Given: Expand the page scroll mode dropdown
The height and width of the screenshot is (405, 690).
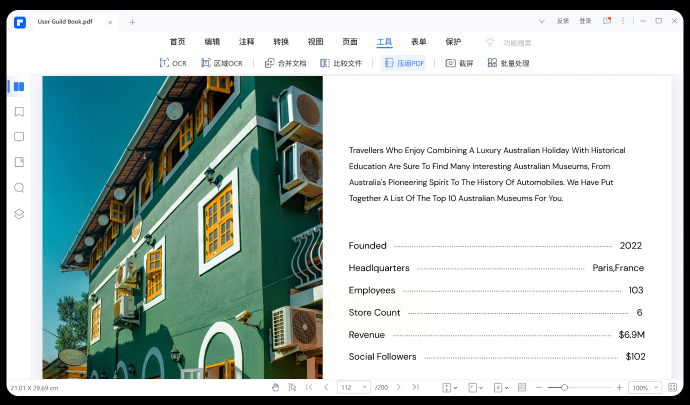Looking at the screenshot, I should coord(454,387).
